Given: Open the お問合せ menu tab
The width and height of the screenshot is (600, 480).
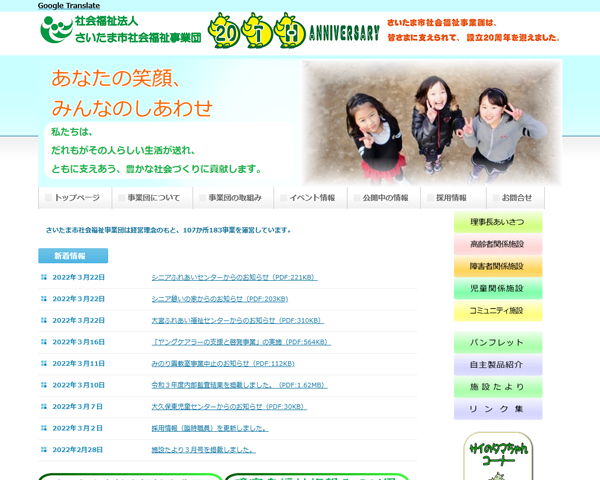Looking at the screenshot, I should 515,198.
